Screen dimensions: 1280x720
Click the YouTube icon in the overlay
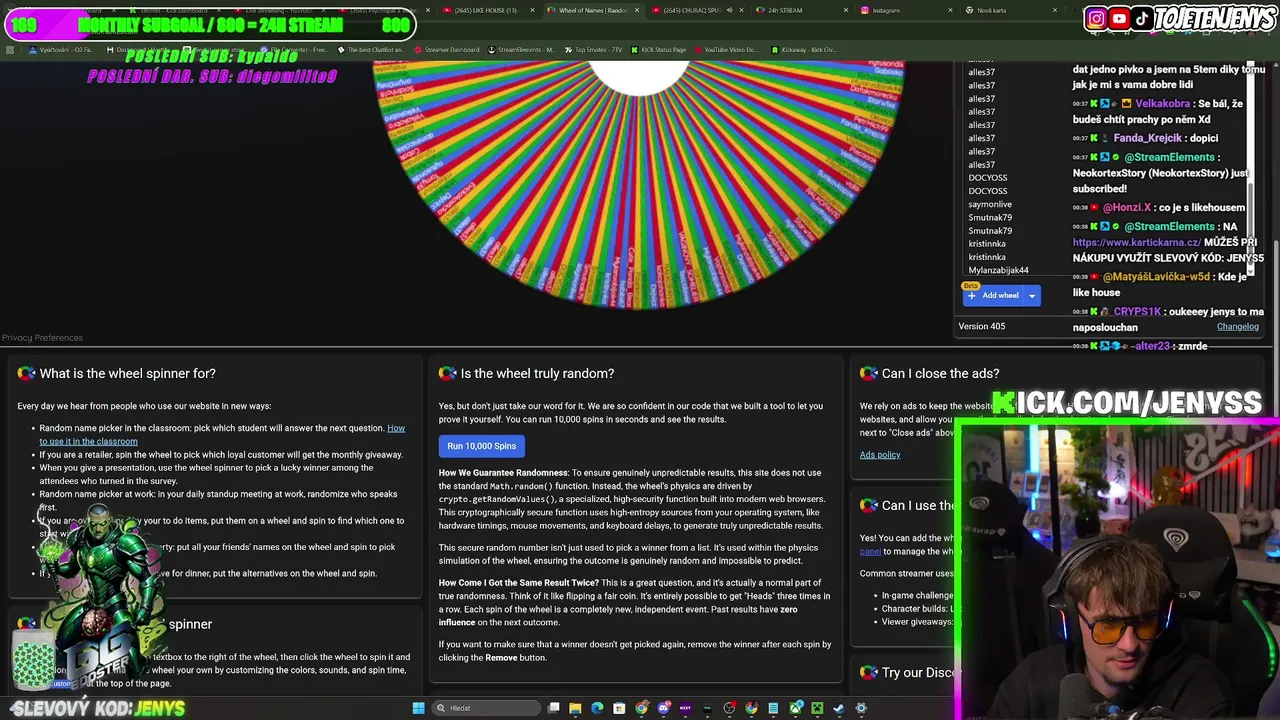1119,18
